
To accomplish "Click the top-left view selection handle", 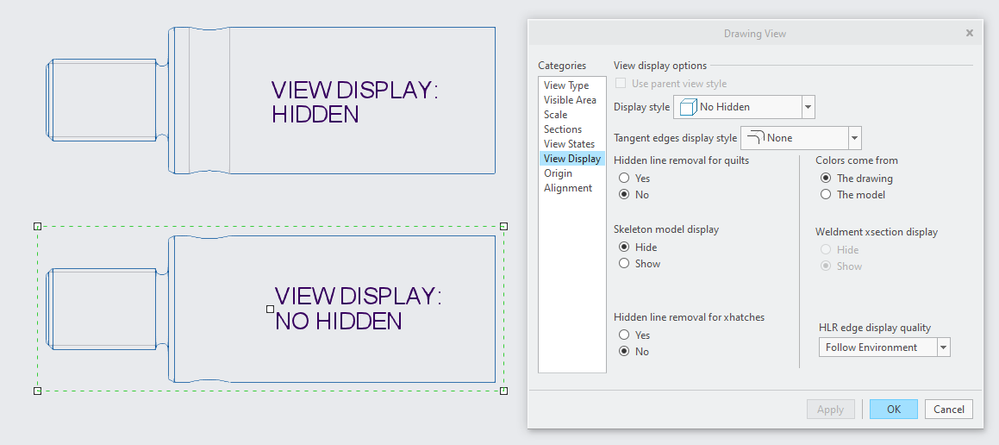I will point(37,226).
